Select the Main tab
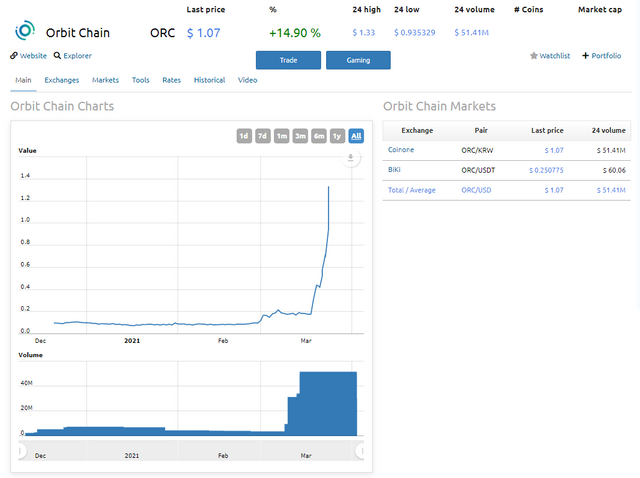 [23, 80]
